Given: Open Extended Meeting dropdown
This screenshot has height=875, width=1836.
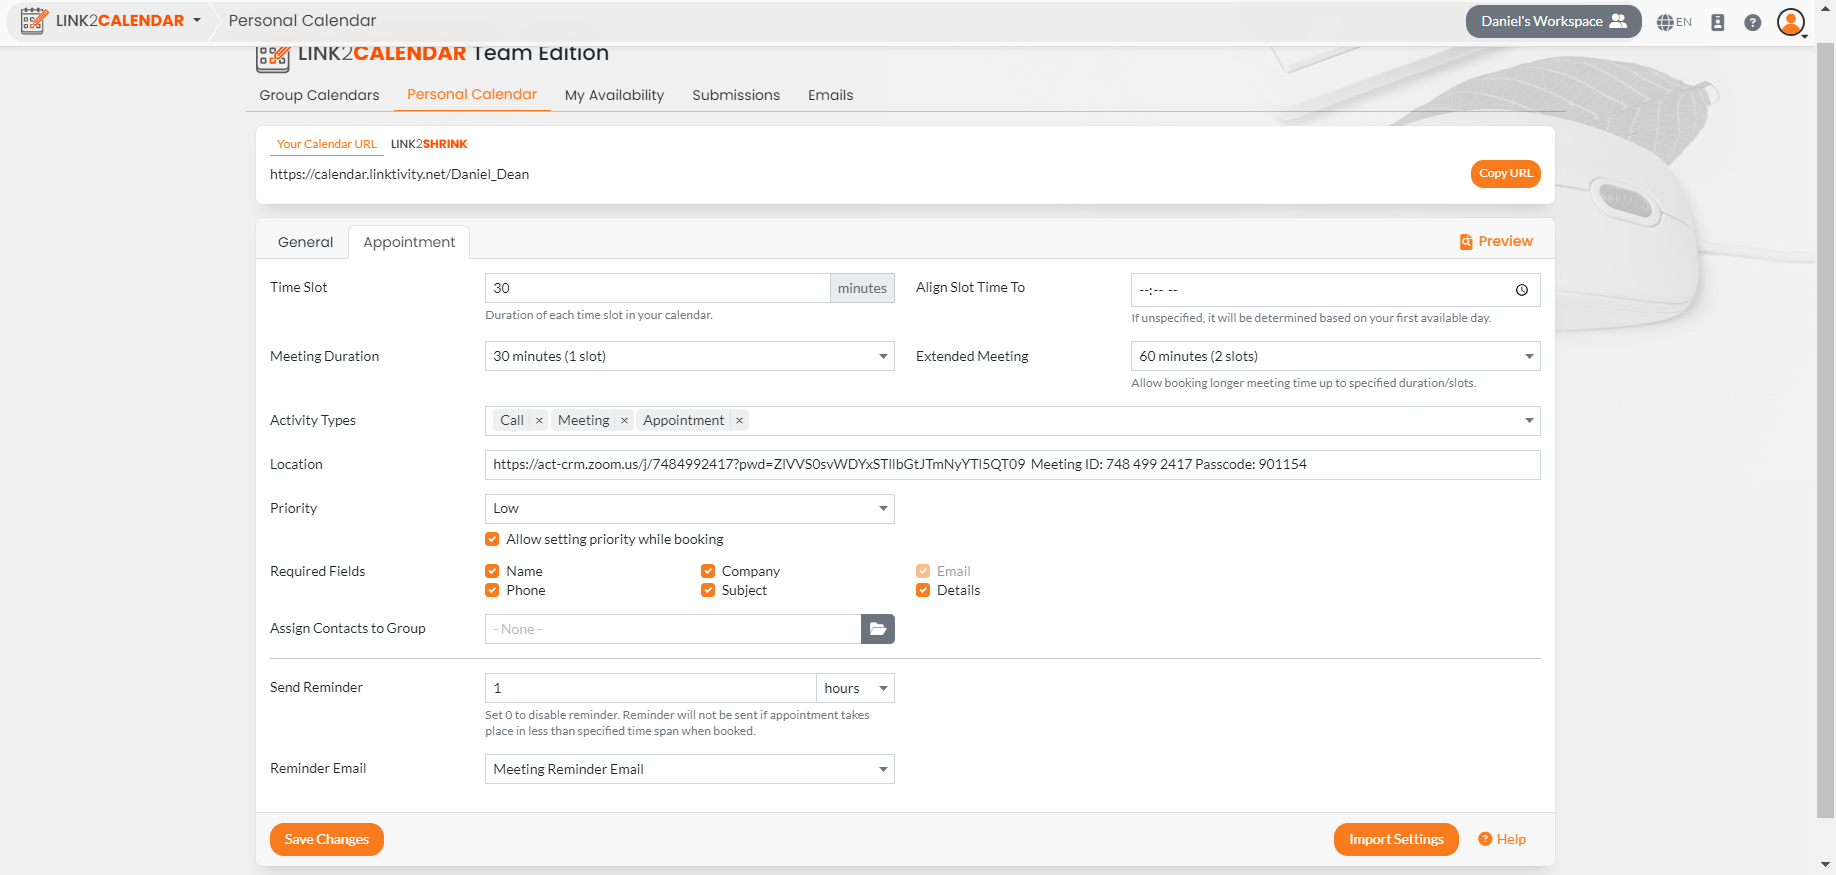Looking at the screenshot, I should point(1335,356).
